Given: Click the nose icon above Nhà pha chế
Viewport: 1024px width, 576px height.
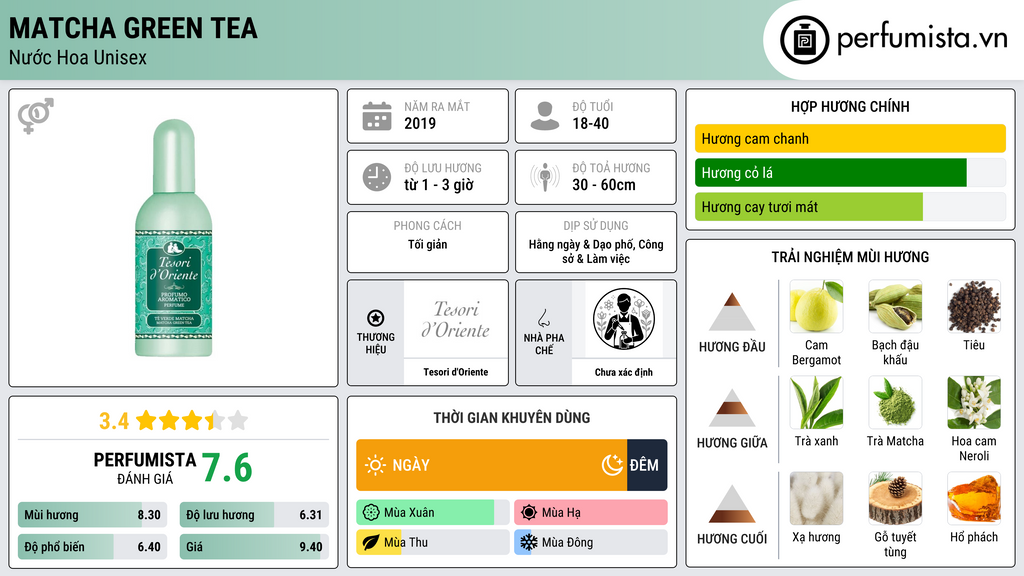Looking at the screenshot, I should (x=543, y=318).
